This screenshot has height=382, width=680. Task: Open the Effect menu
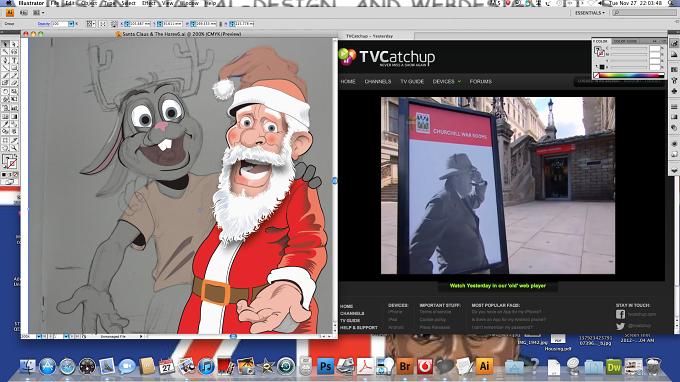148,3
